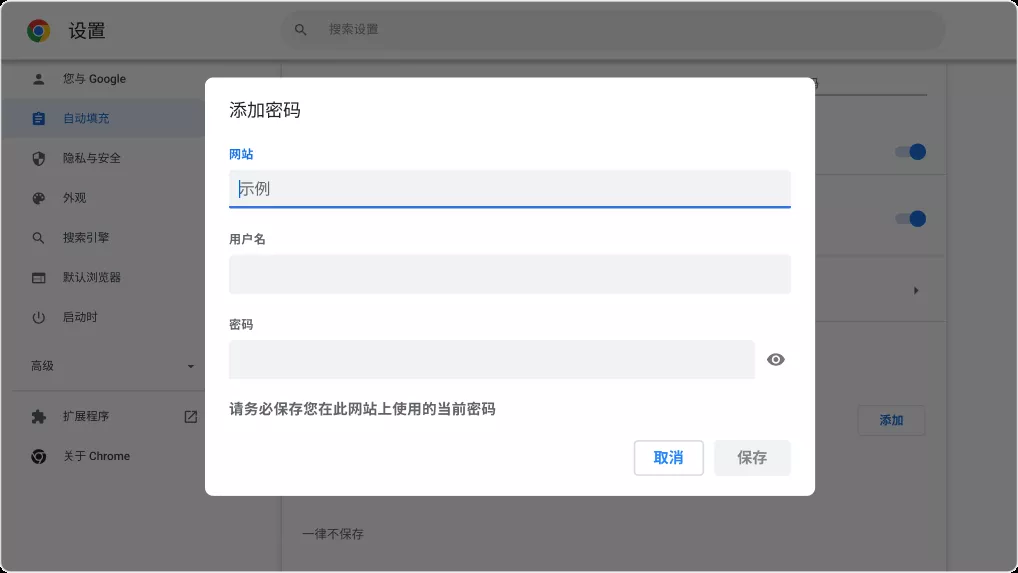This screenshot has width=1018, height=573.
Task: Click the search magnifier icon in the top bar
Action: pos(300,30)
